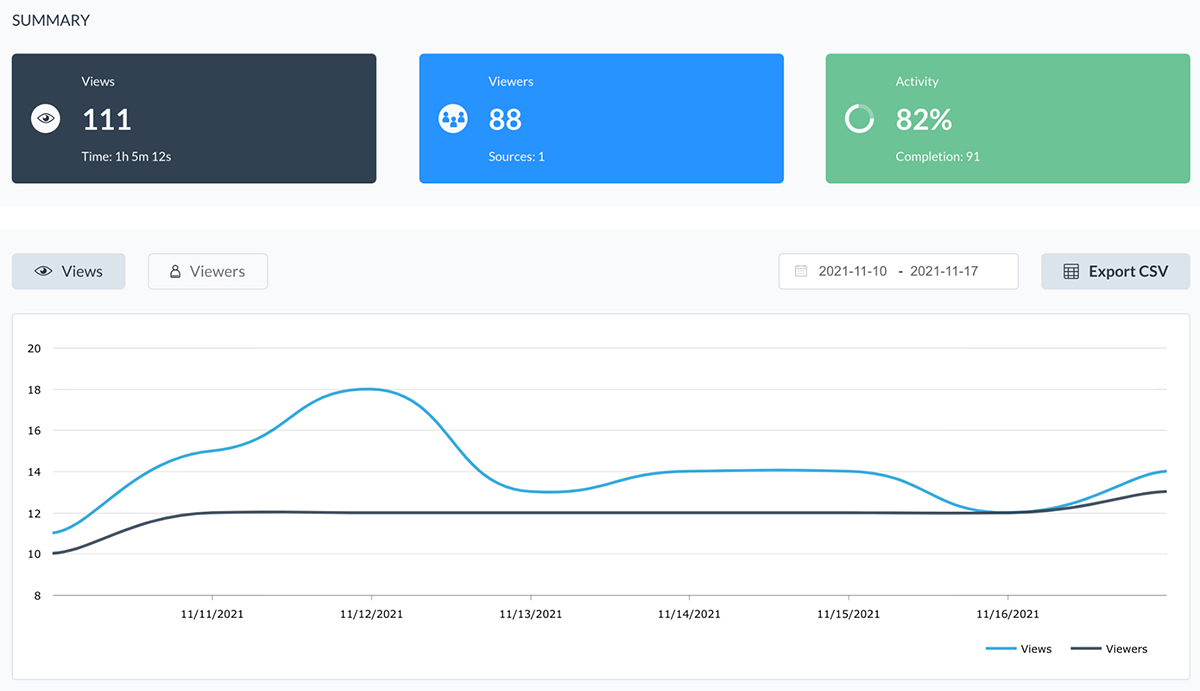Click the circular progress icon on Activity card
Screen dimensions: 1200x691
[x=860, y=118]
